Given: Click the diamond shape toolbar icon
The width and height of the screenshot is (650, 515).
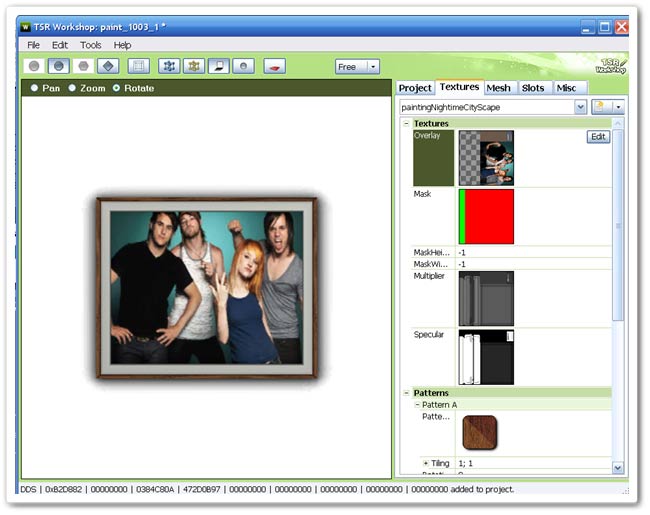Looking at the screenshot, I should tap(109, 66).
